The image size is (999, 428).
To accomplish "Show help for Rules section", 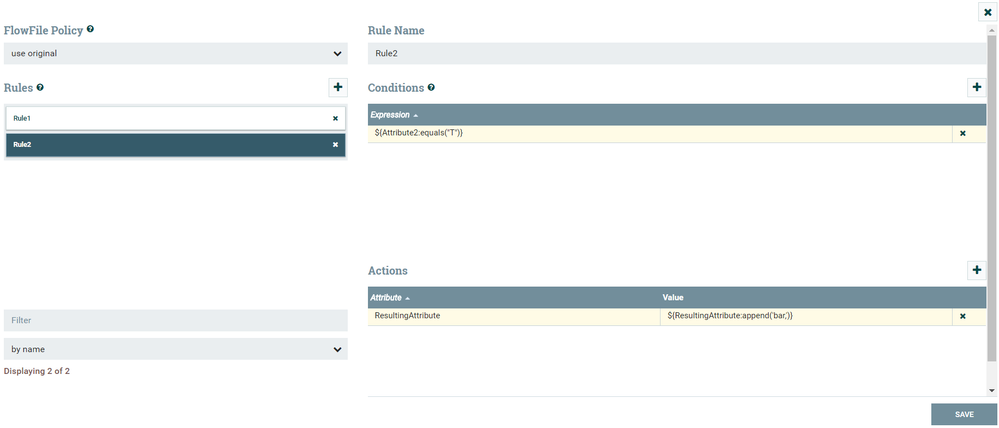I will coord(40,88).
